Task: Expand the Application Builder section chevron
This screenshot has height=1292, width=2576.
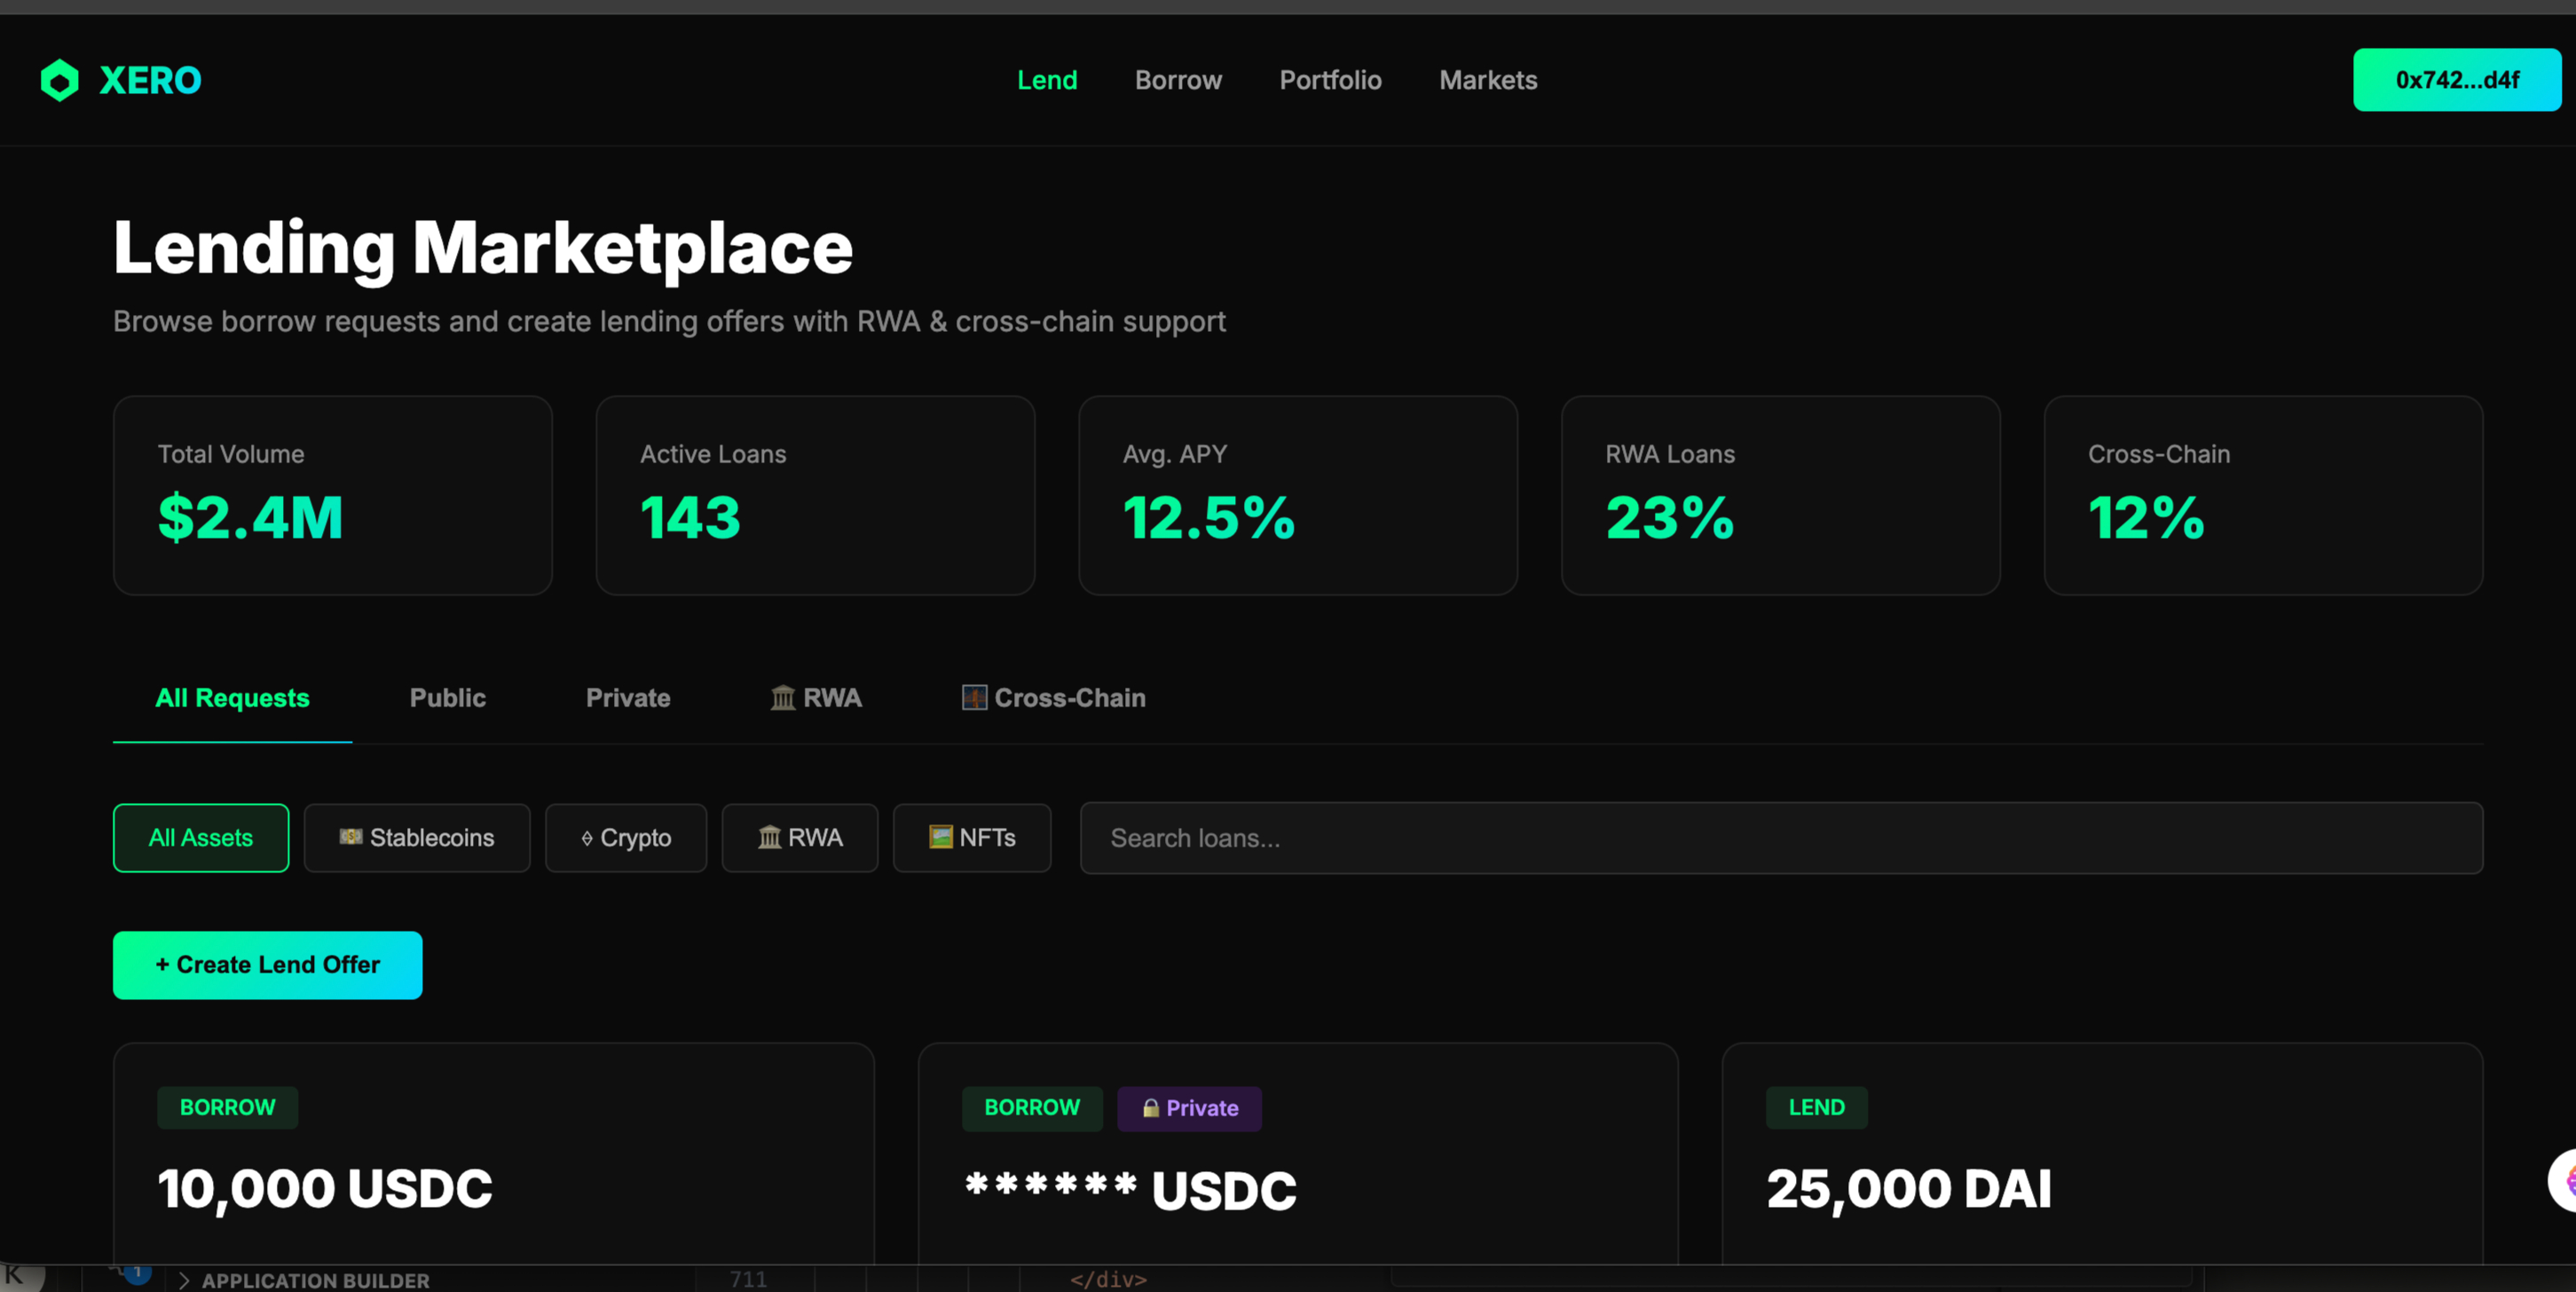Action: pos(184,1280)
